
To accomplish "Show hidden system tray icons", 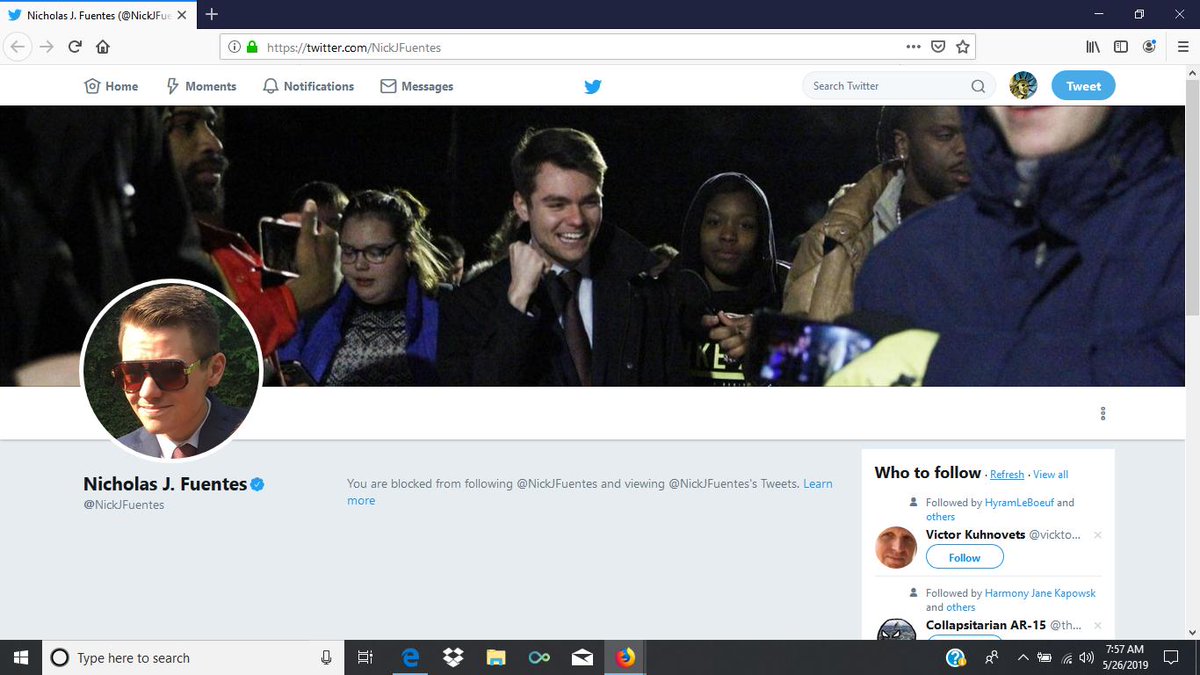I will [1022, 657].
